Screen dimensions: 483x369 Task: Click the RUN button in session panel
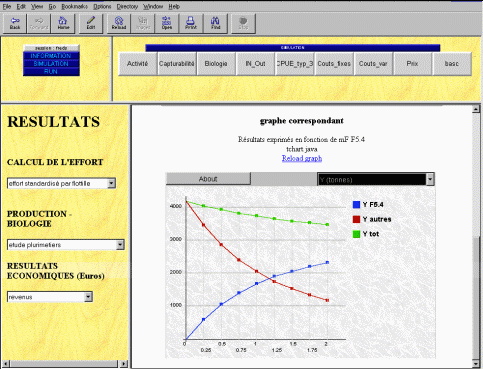(x=51, y=72)
